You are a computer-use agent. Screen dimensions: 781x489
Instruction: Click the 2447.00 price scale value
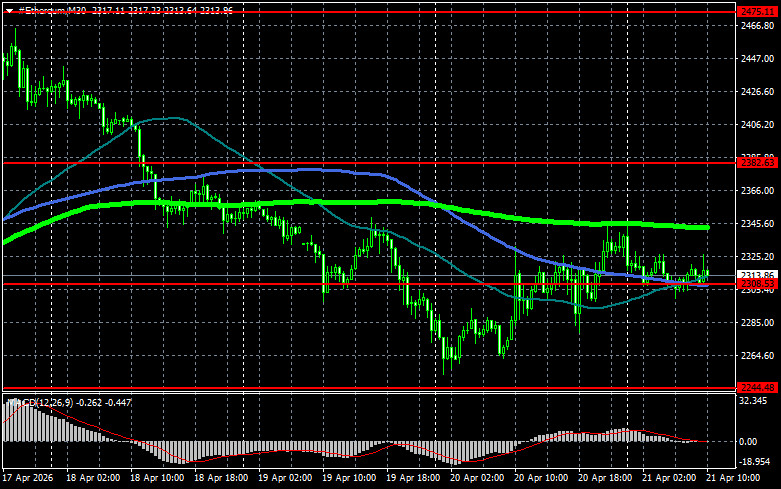pyautogui.click(x=758, y=58)
